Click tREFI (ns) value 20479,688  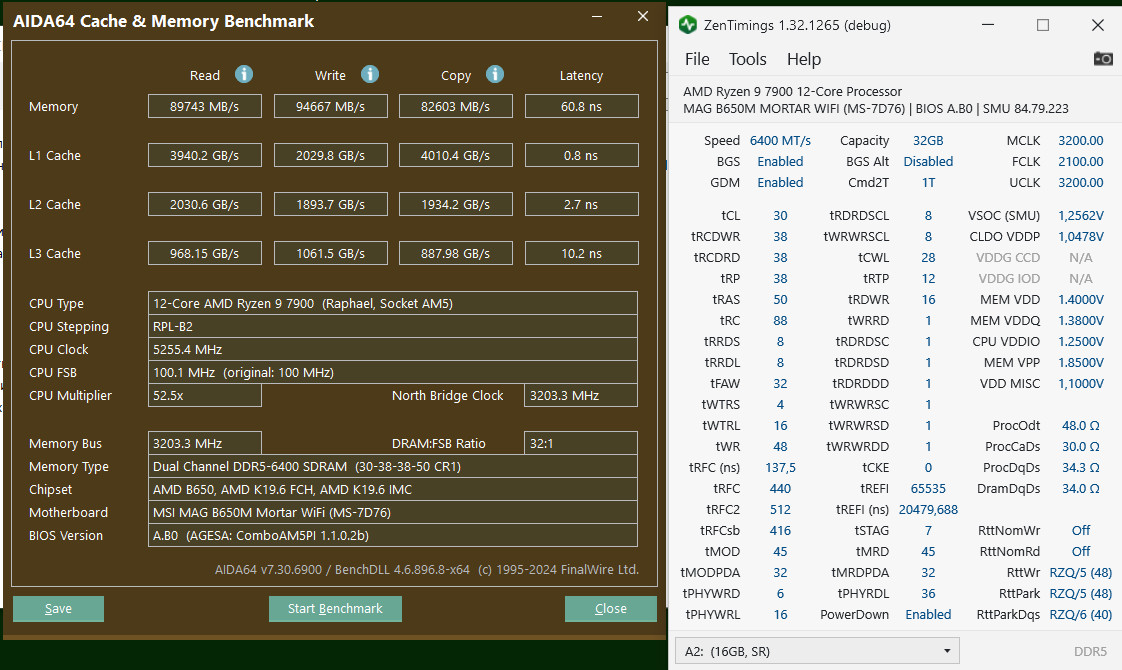pos(928,510)
